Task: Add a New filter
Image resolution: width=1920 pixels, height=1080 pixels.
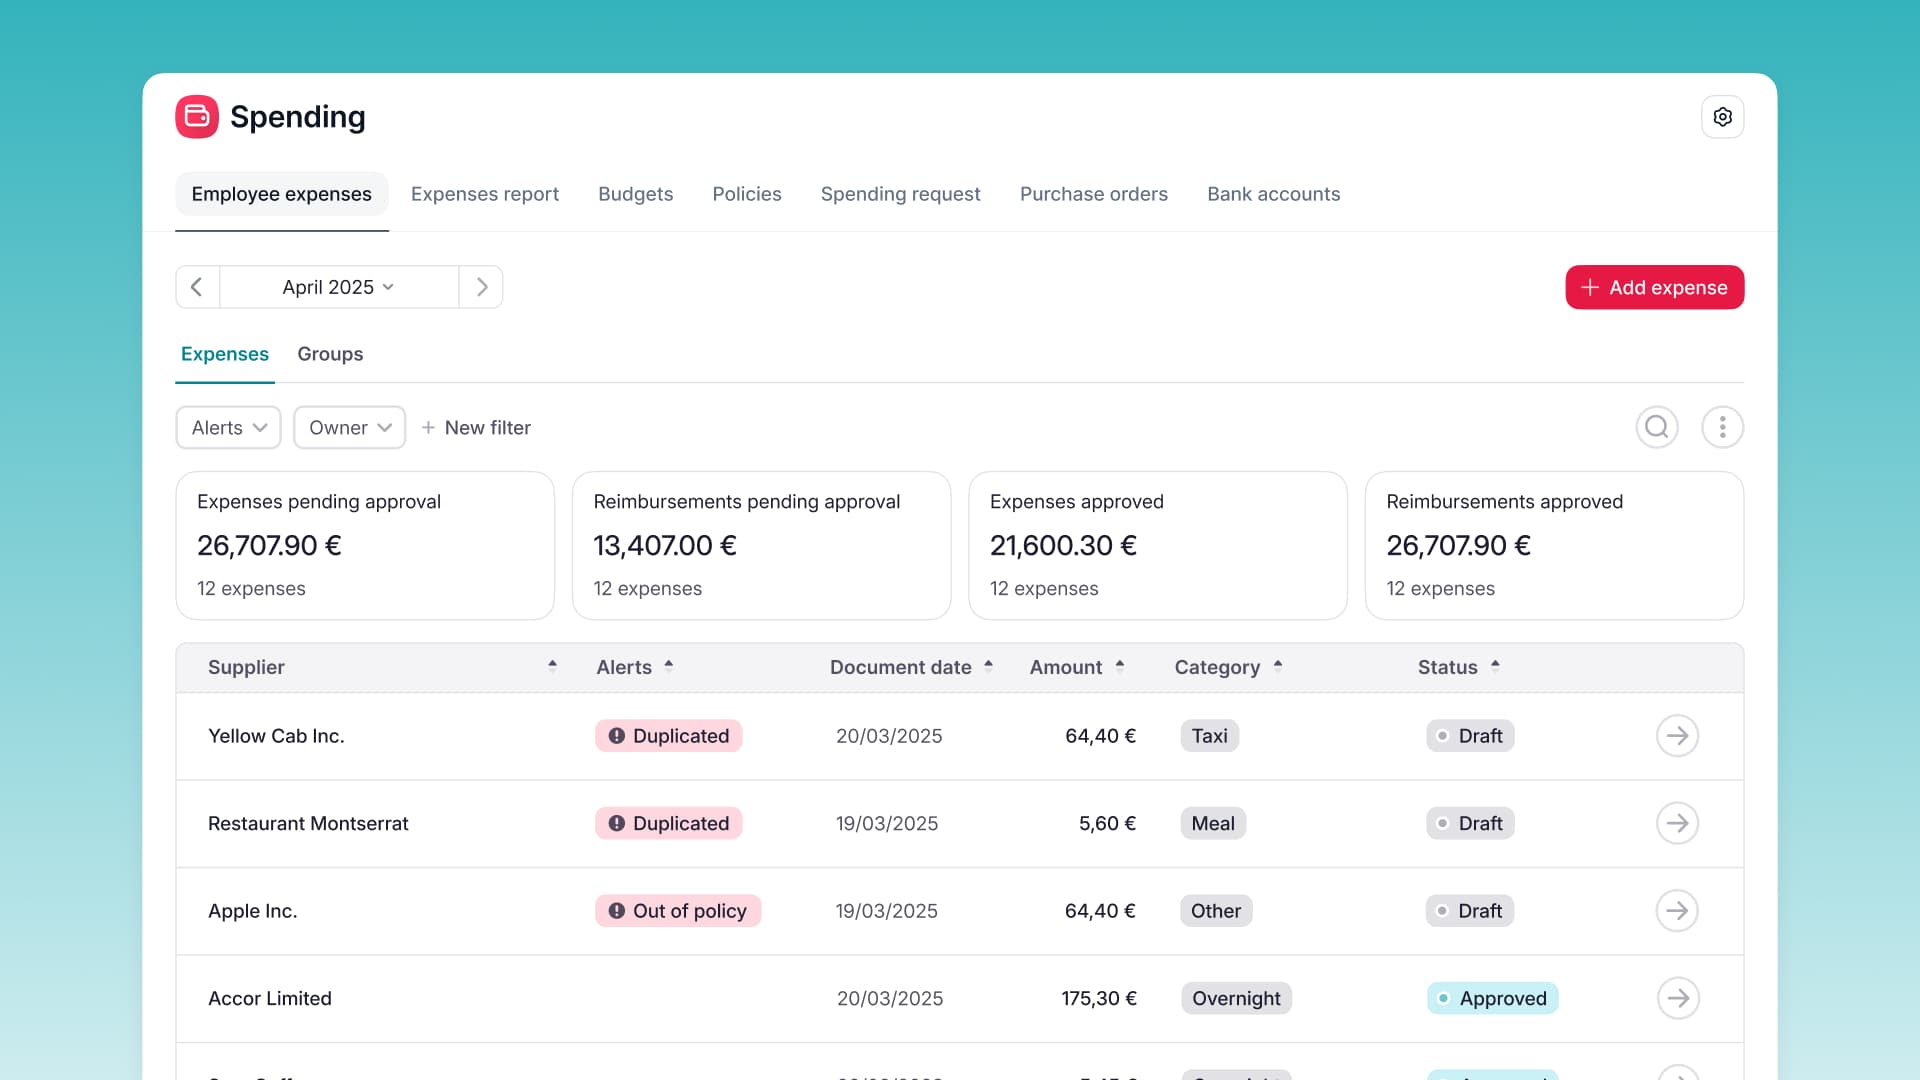Action: tap(476, 427)
